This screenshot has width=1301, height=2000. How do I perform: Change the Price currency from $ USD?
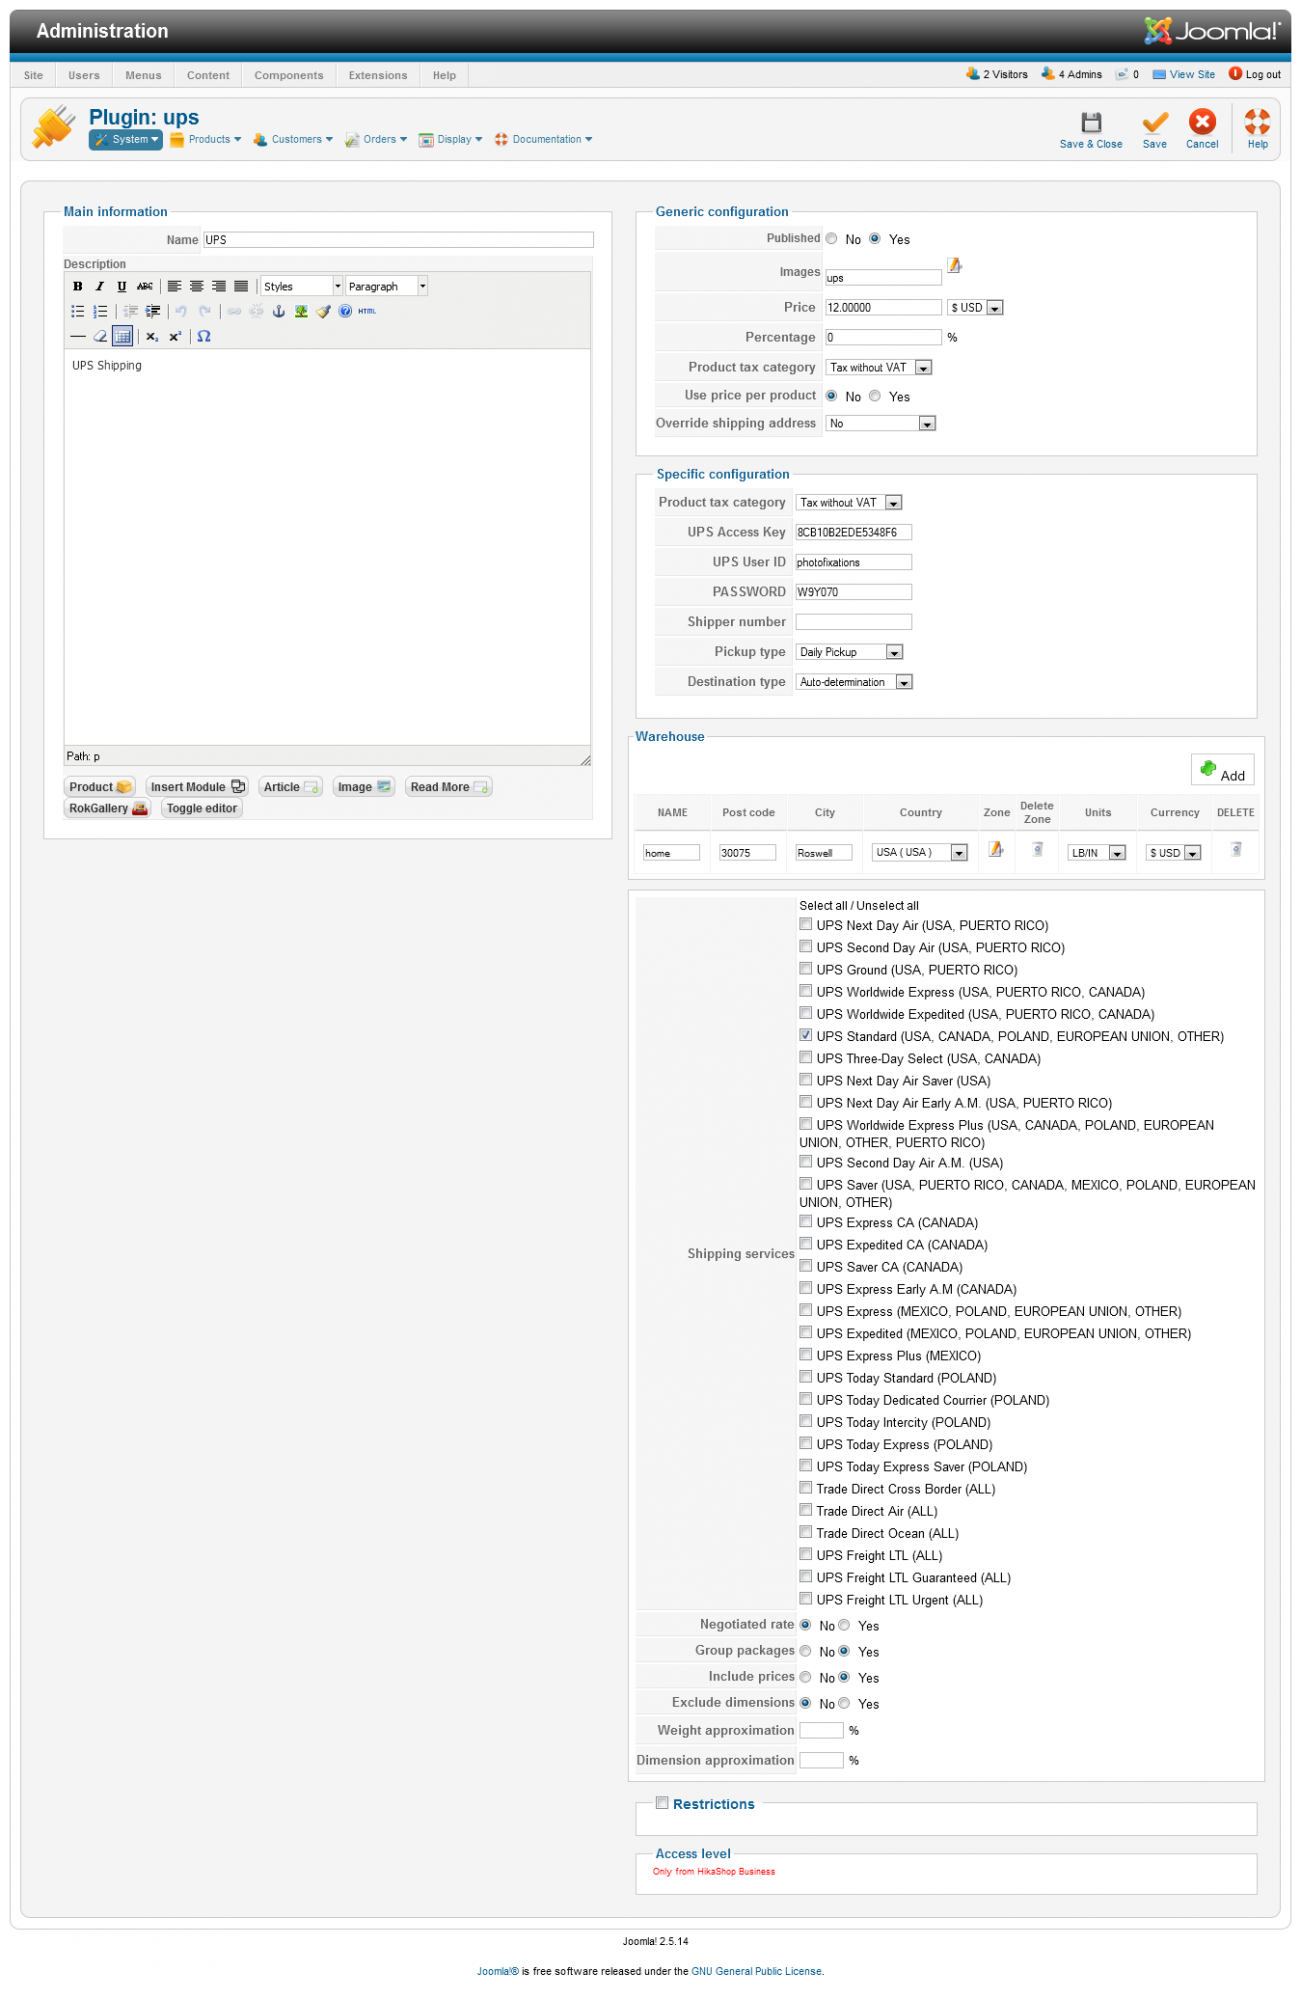tap(975, 308)
